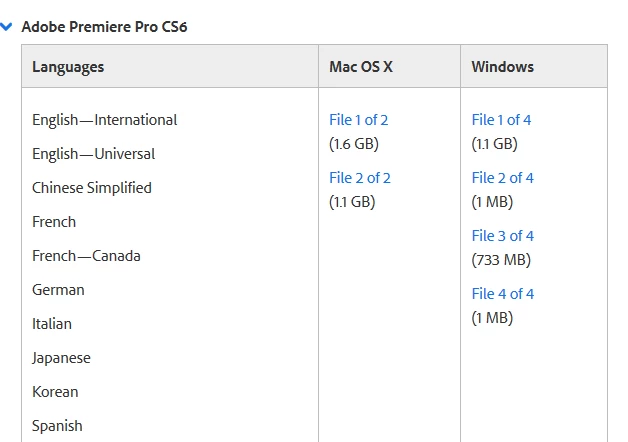
Task: Click the Italian language entry
Action: 52,324
